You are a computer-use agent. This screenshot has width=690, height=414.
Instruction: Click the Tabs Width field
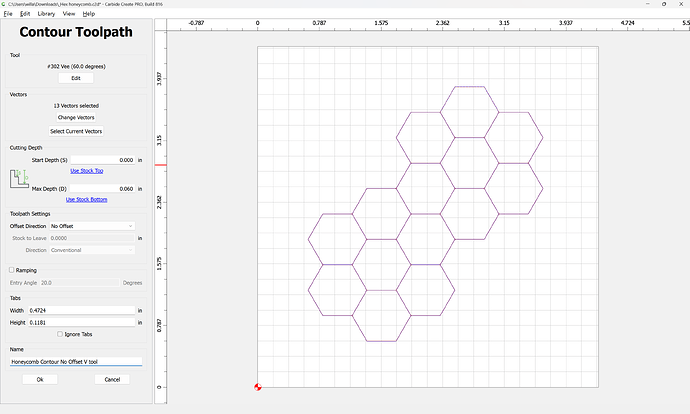click(82, 310)
